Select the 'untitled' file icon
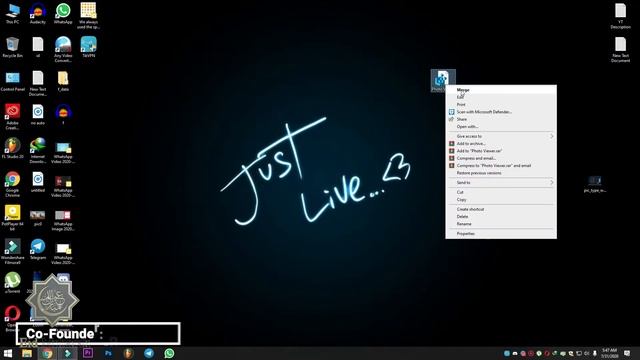The height and width of the screenshot is (360, 640). pyautogui.click(x=38, y=182)
